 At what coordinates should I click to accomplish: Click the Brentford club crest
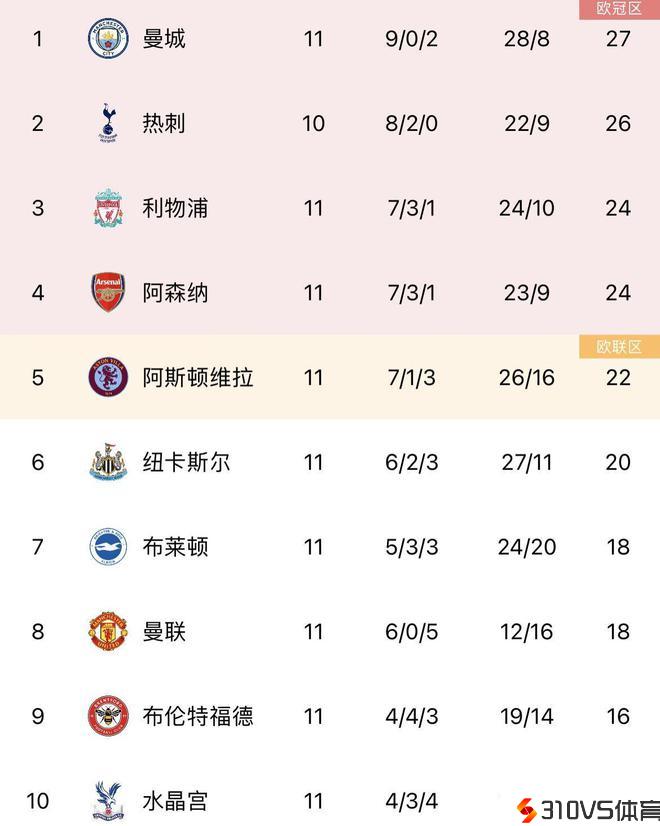pos(107,716)
